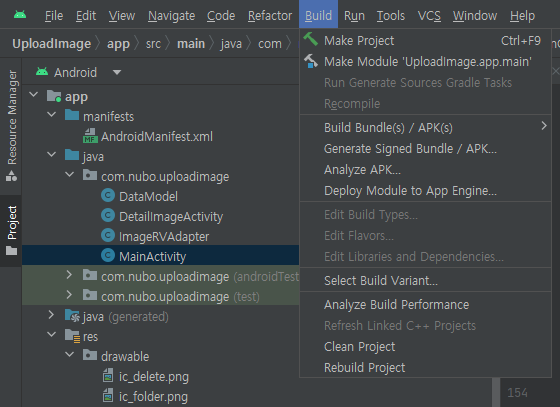Close the open Build menu
560x407 pixels.
pyautogui.click(x=318, y=14)
